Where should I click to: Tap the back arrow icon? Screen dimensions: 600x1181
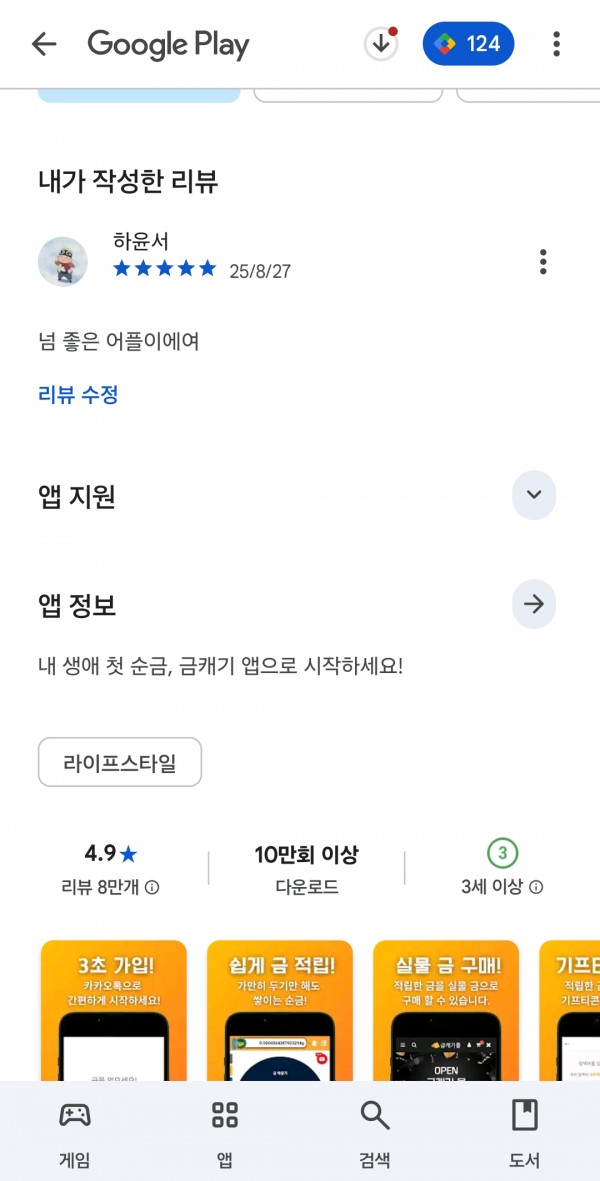44,44
